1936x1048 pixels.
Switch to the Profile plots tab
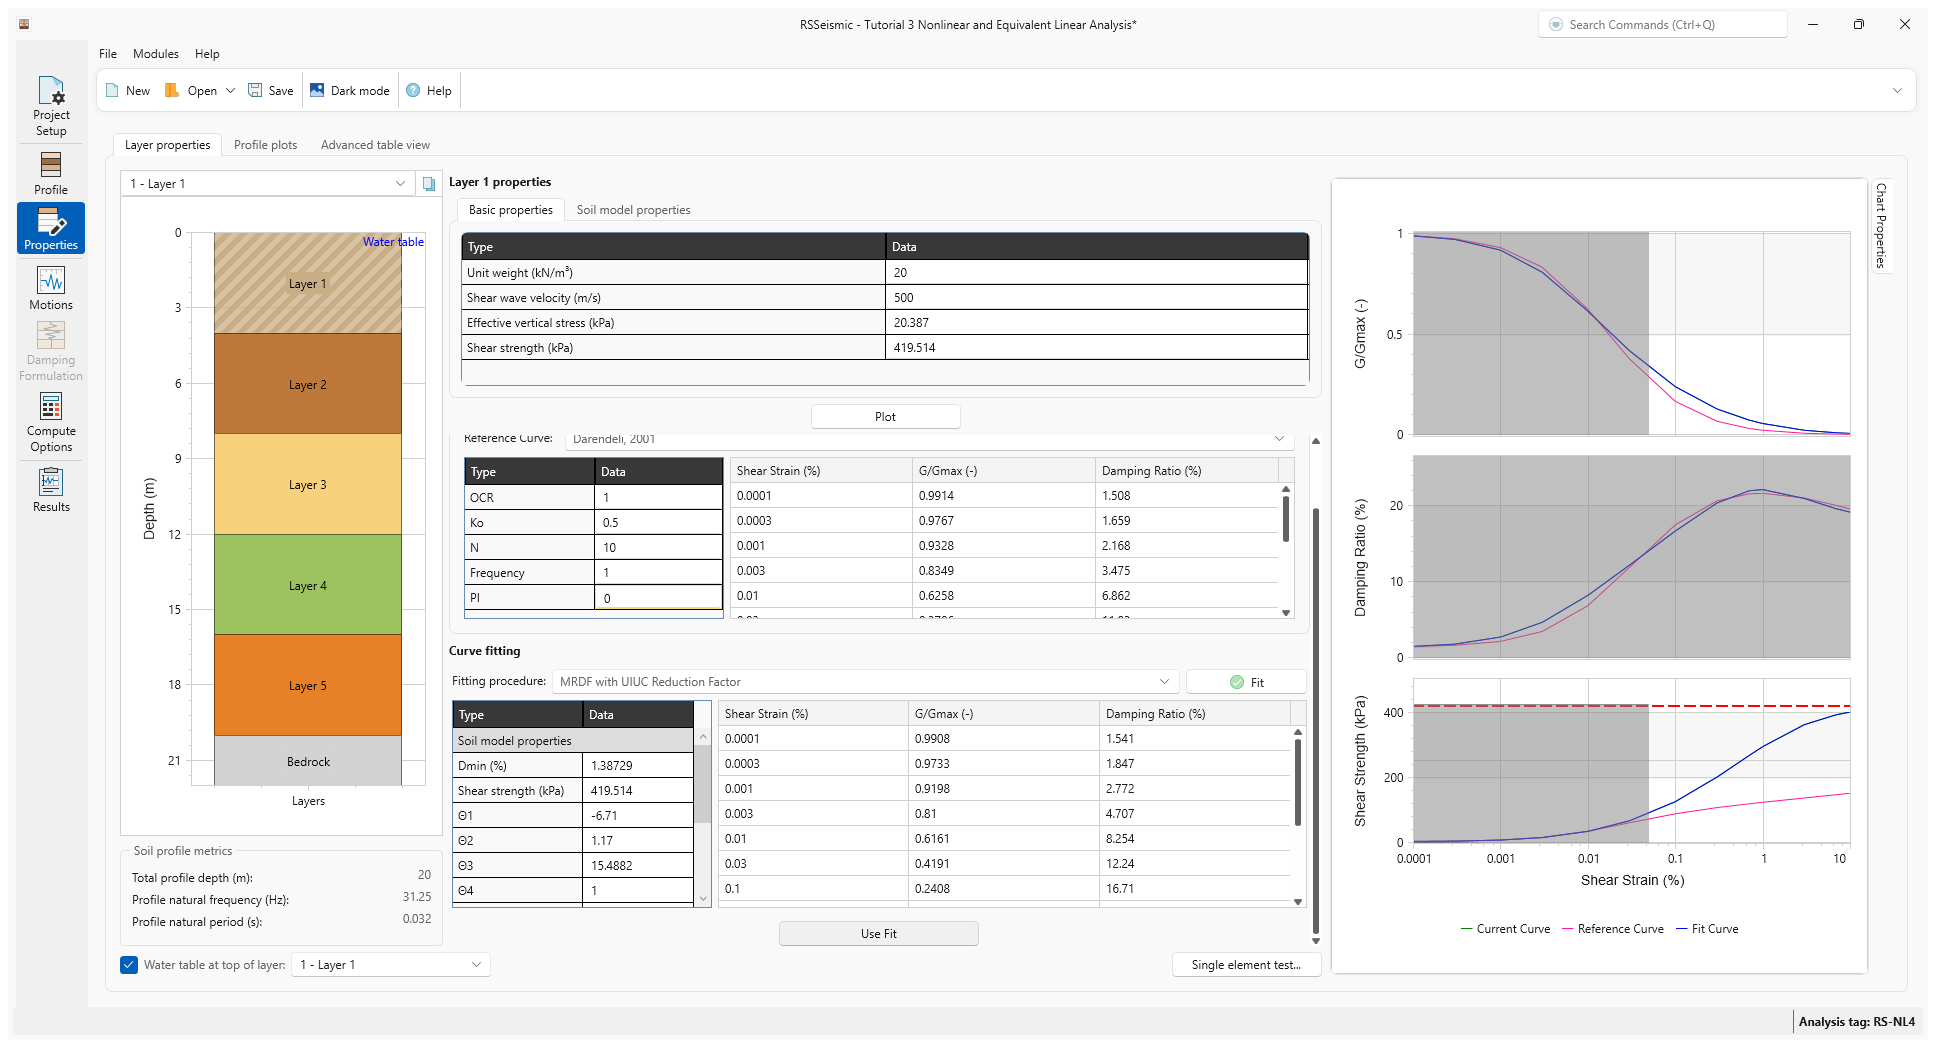click(265, 145)
